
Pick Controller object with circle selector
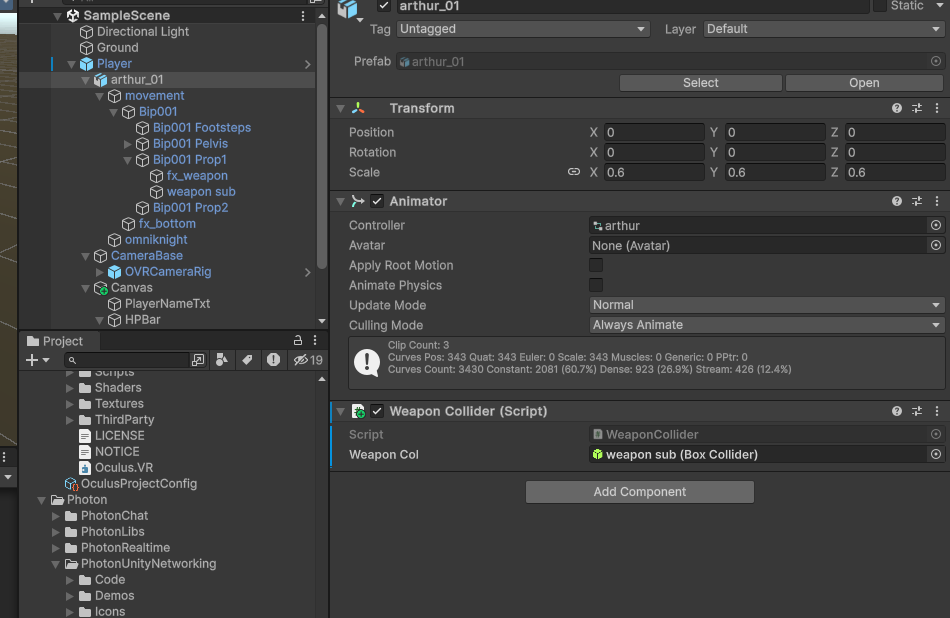(935, 225)
